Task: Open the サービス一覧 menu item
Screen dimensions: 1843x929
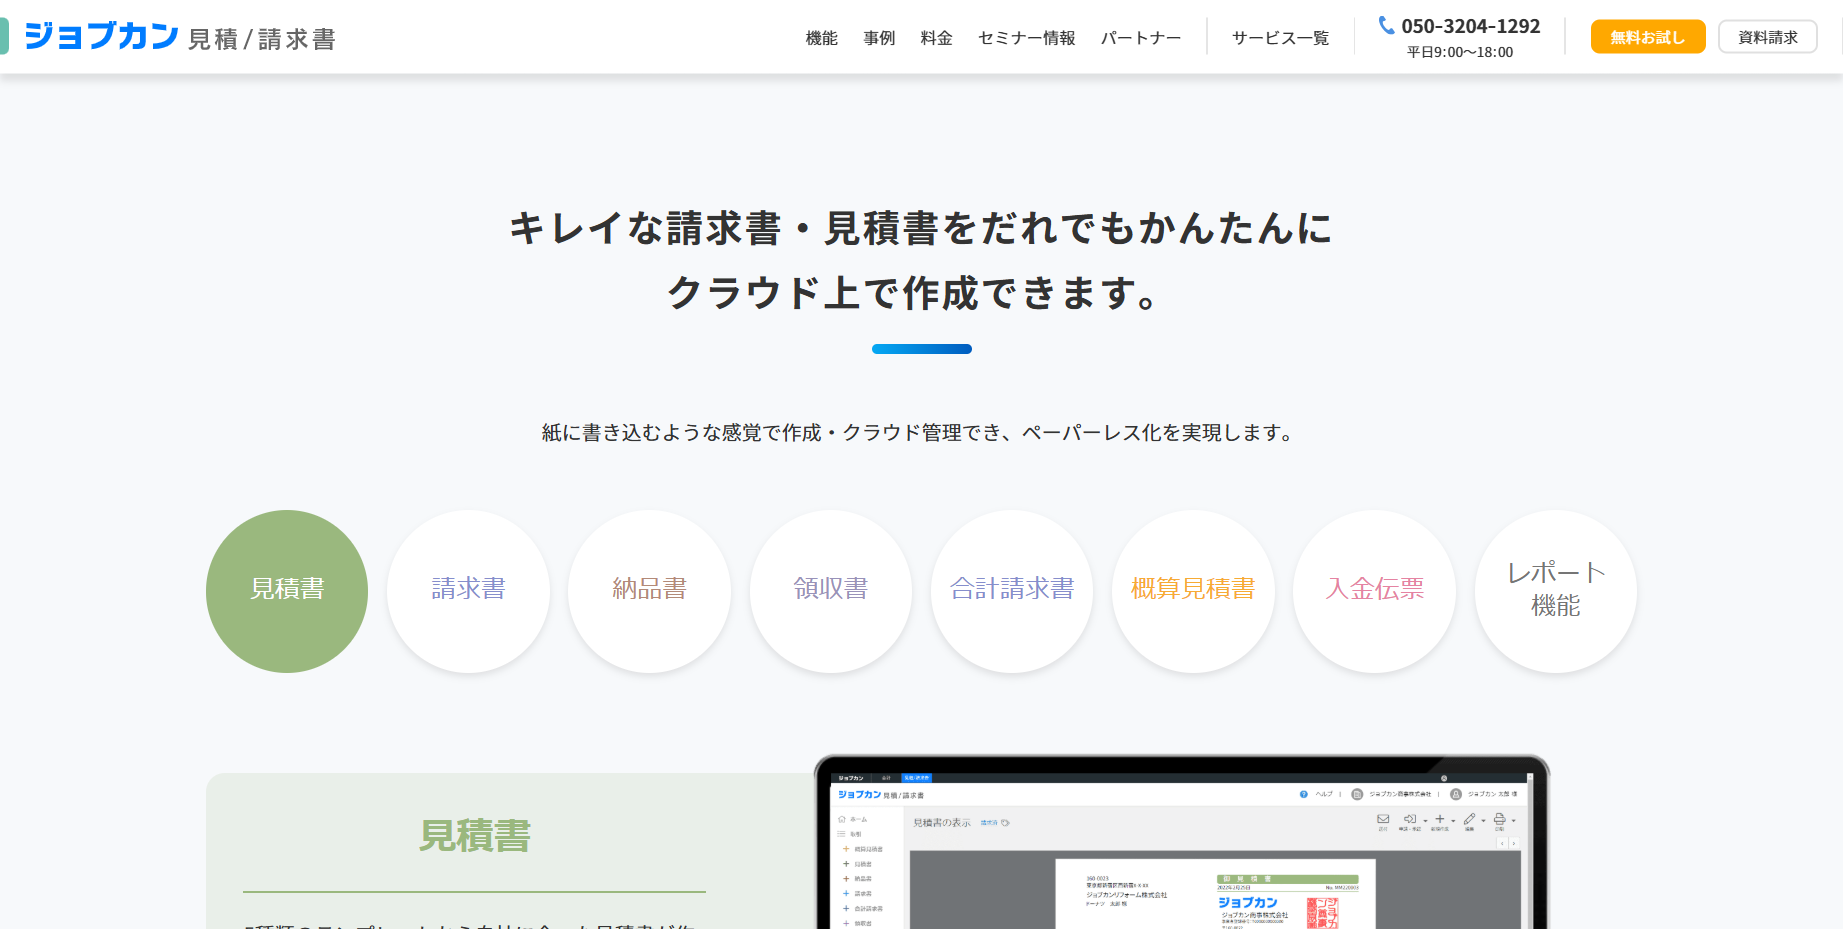Action: 1281,38
